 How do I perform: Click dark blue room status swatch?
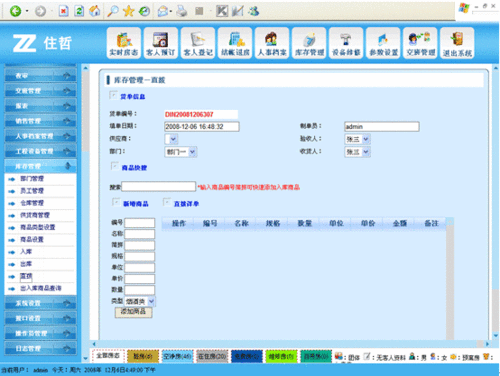[x=247, y=356]
